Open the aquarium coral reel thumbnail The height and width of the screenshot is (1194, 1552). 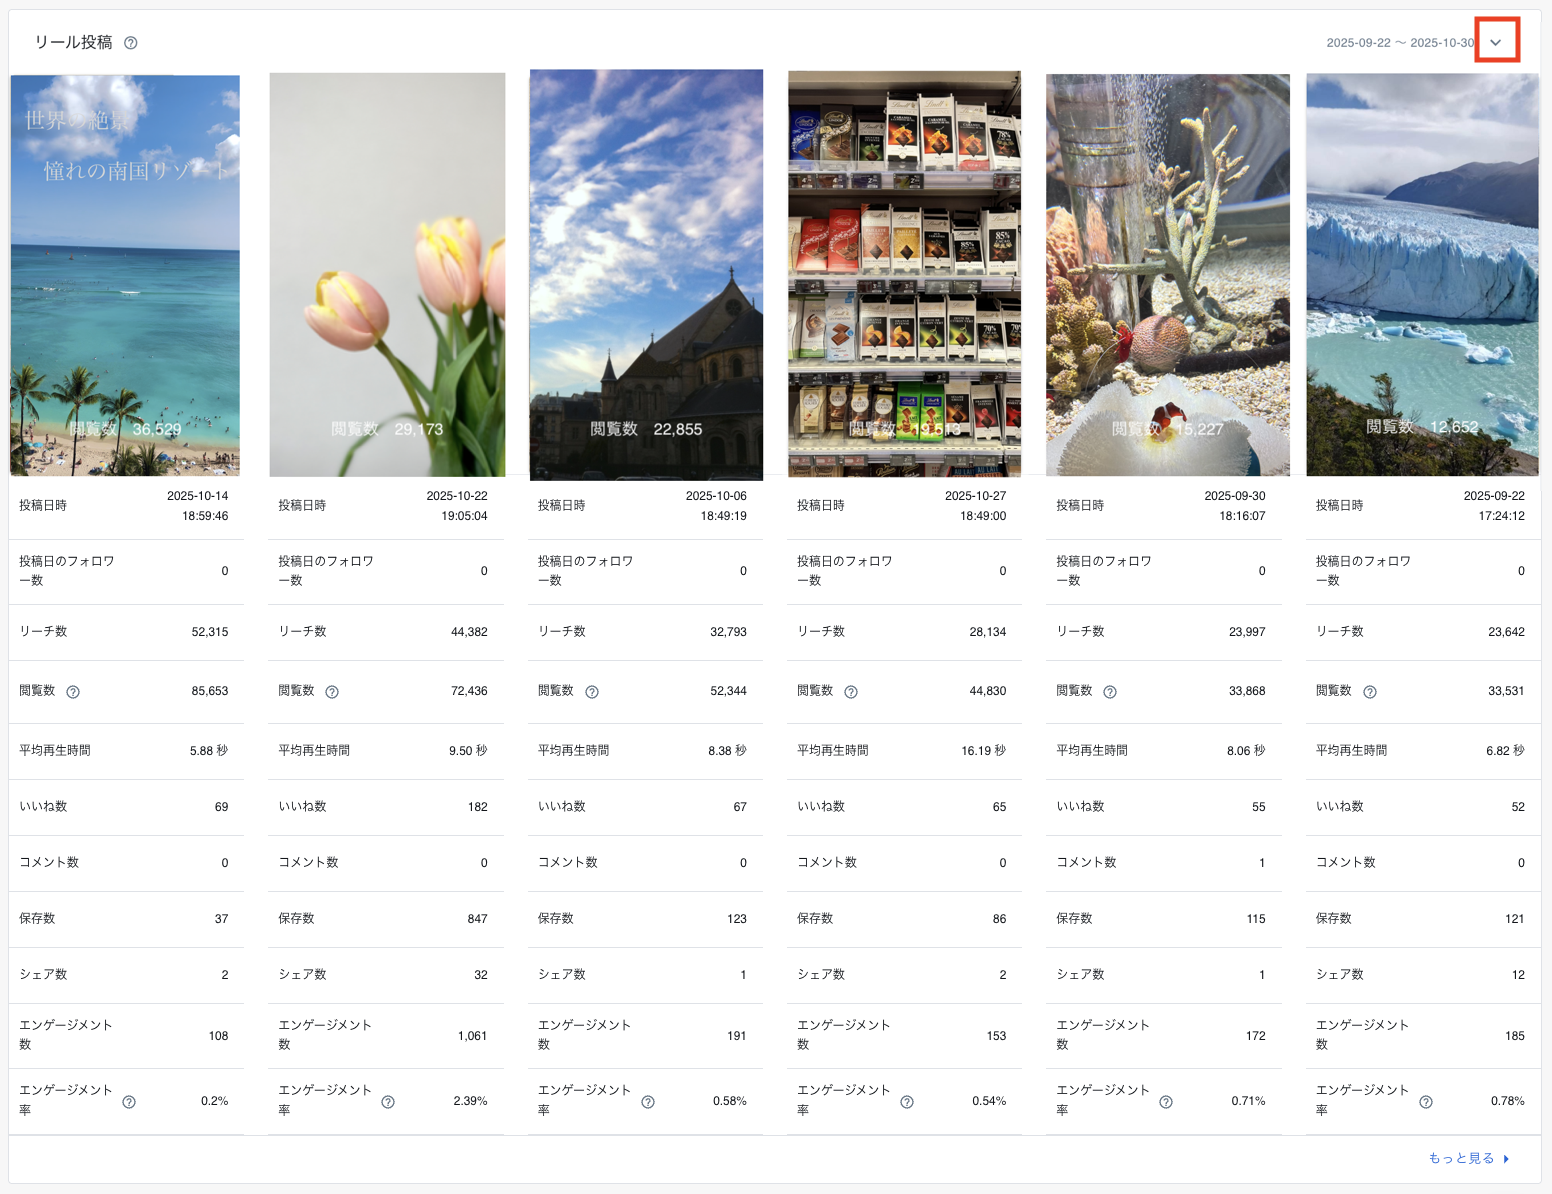pyautogui.click(x=1167, y=275)
